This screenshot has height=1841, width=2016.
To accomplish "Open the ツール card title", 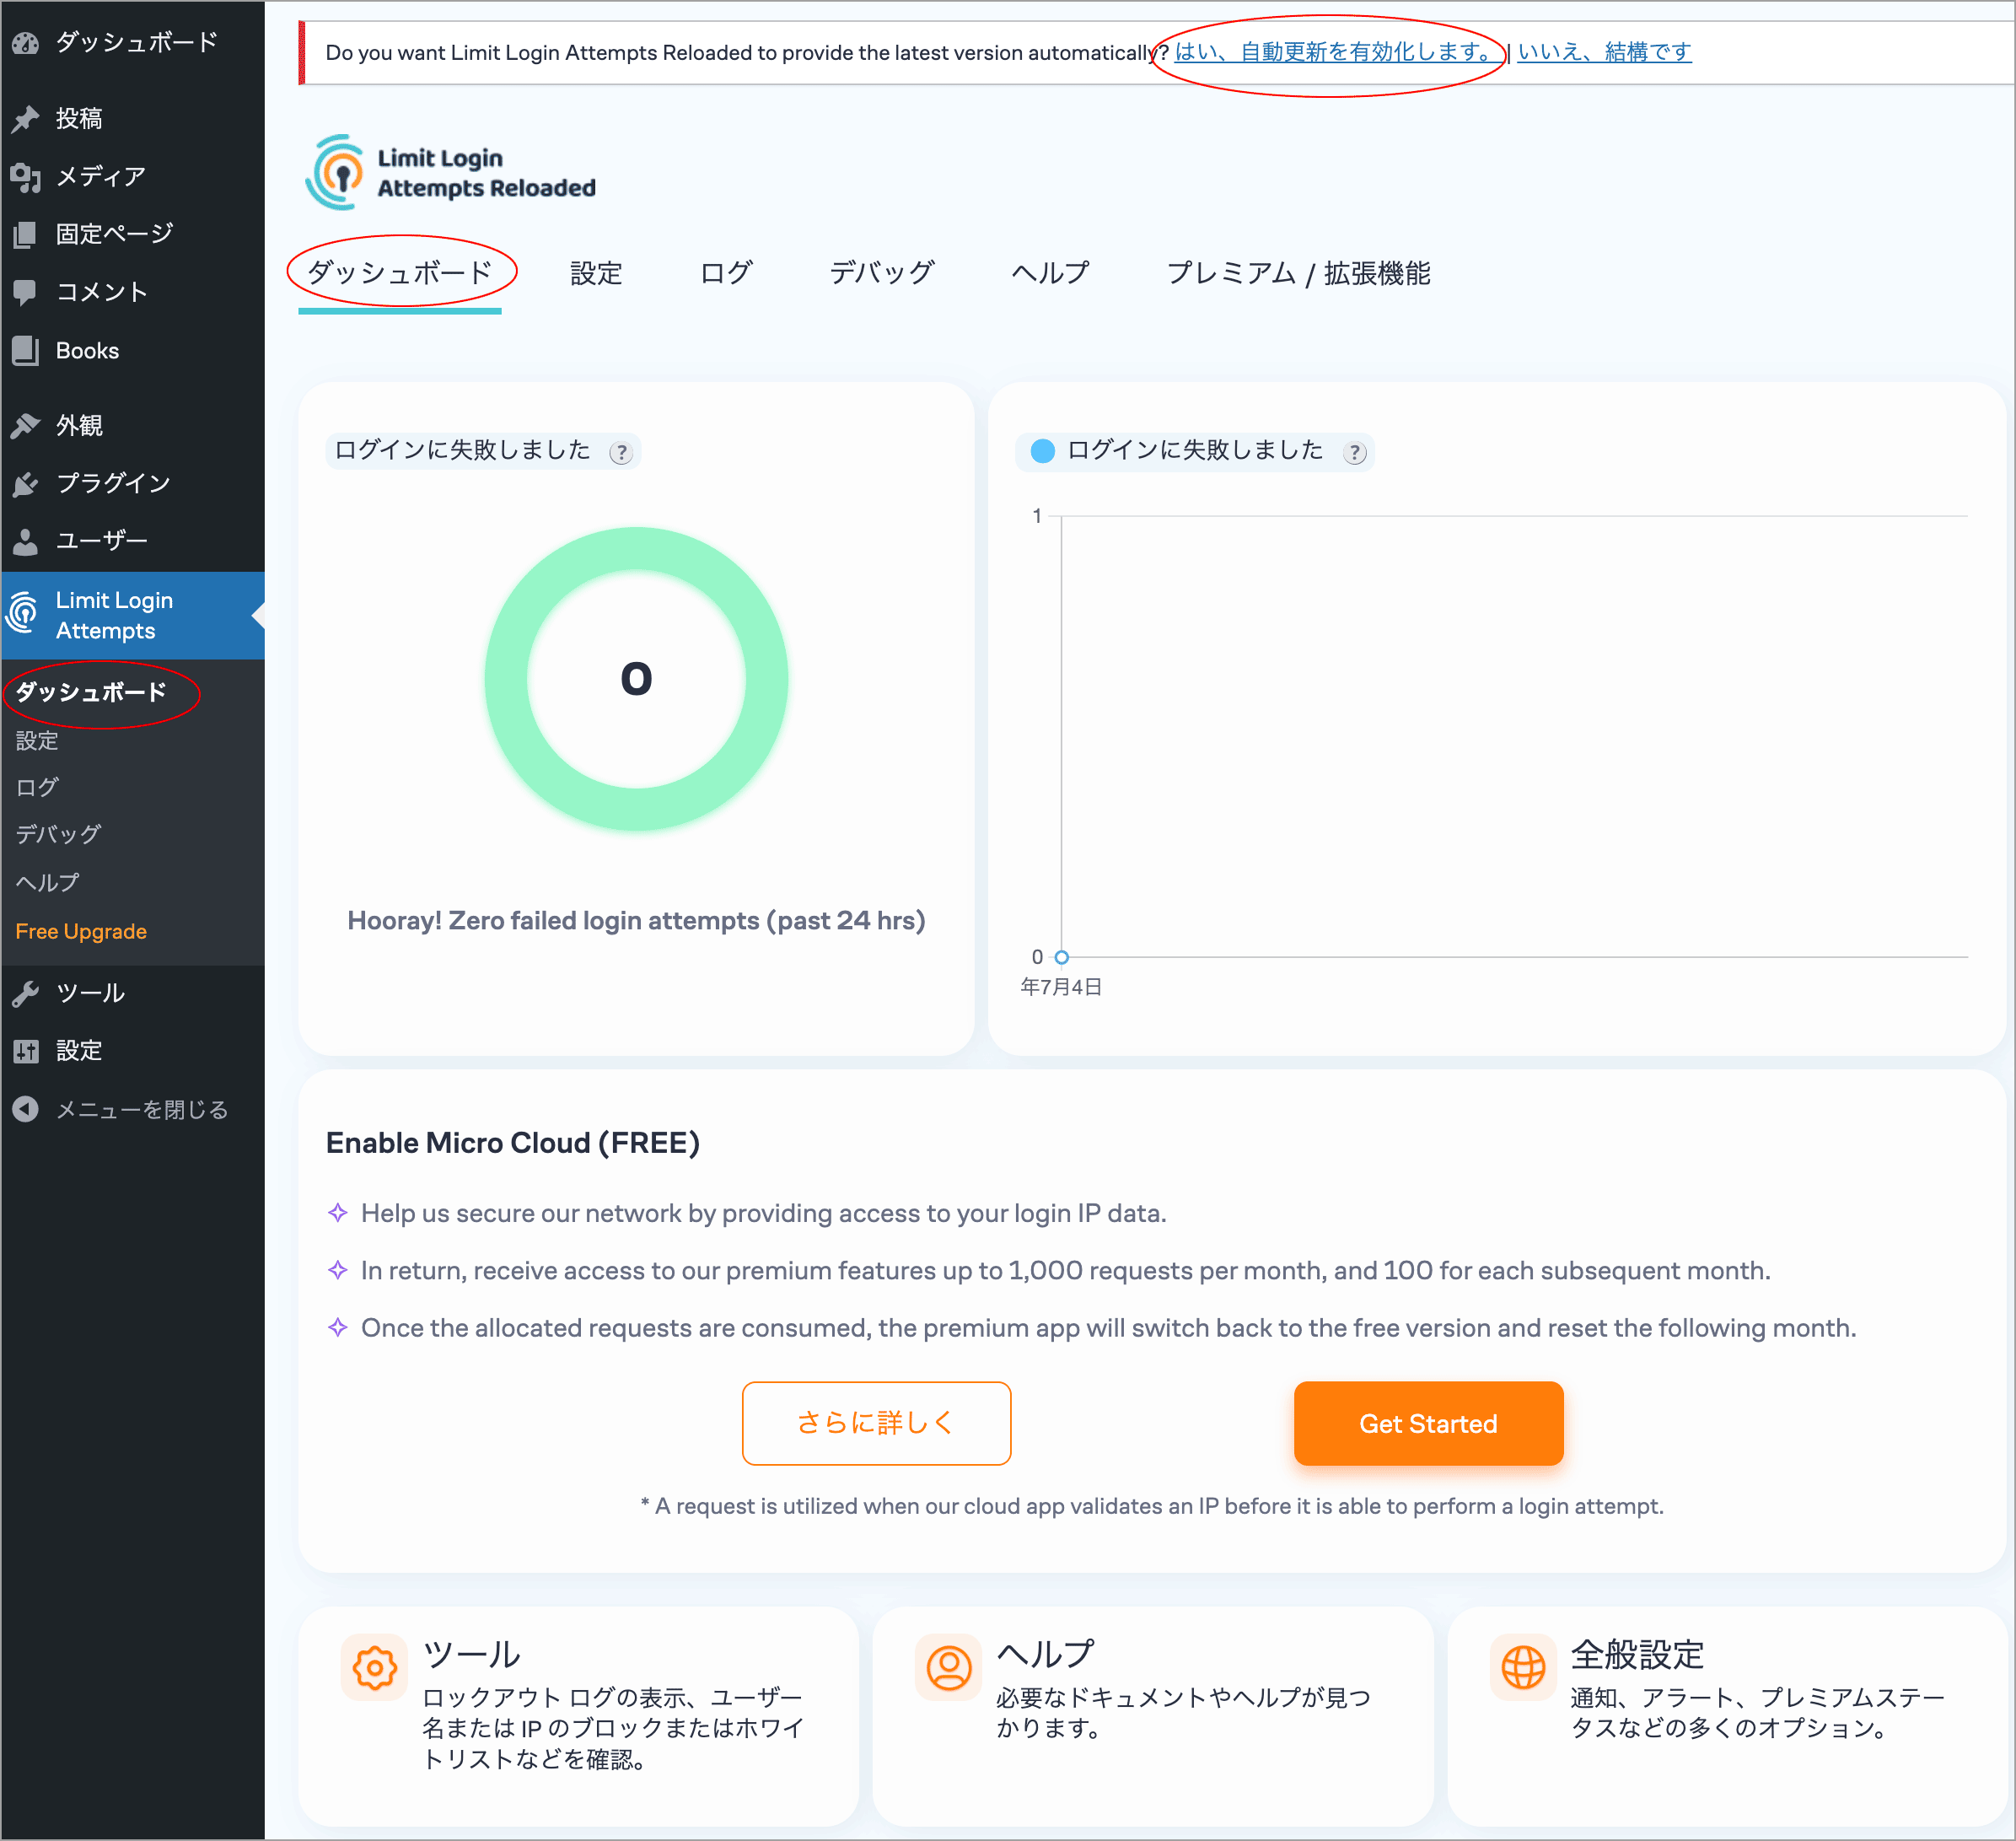I will (x=471, y=1655).
